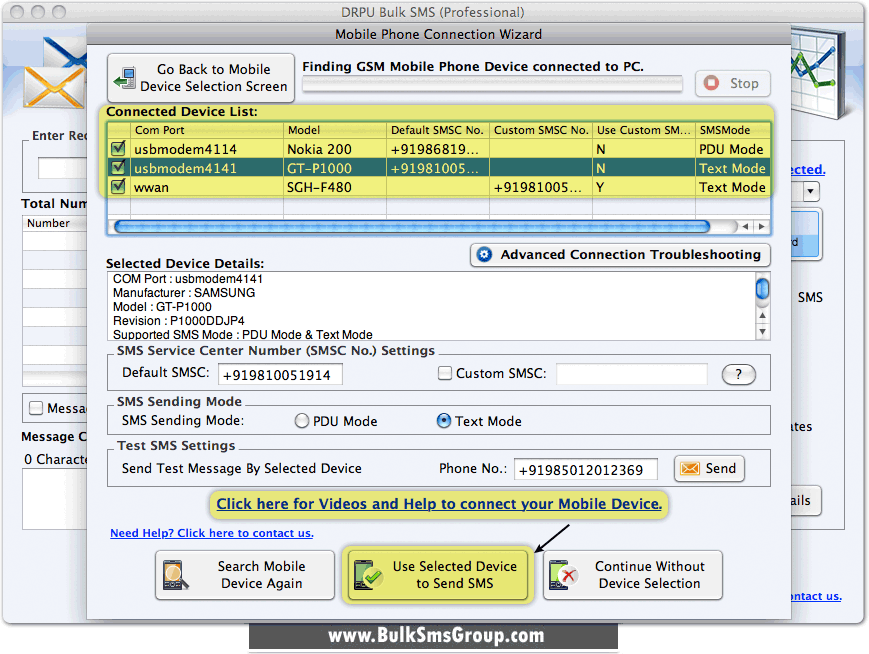869x654 pixels.
Task: Uncheck the wwan device checkbox
Action: click(118, 187)
